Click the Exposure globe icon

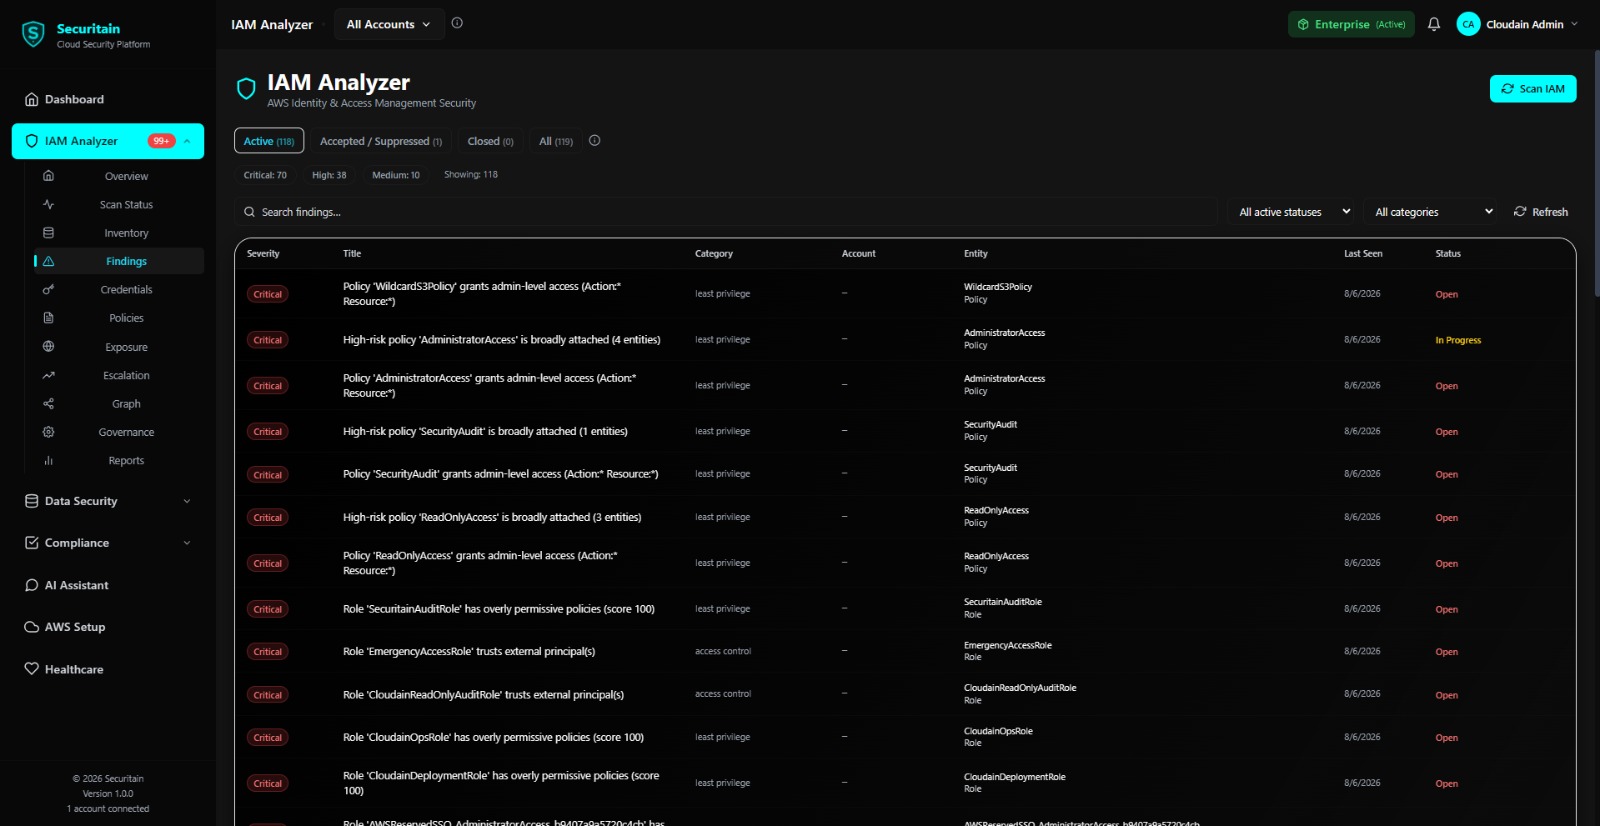click(x=48, y=347)
